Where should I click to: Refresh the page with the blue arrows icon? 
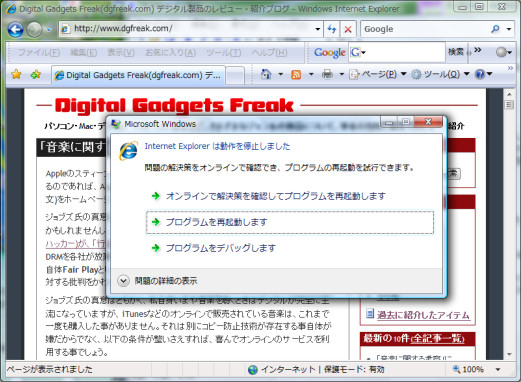click(x=332, y=29)
